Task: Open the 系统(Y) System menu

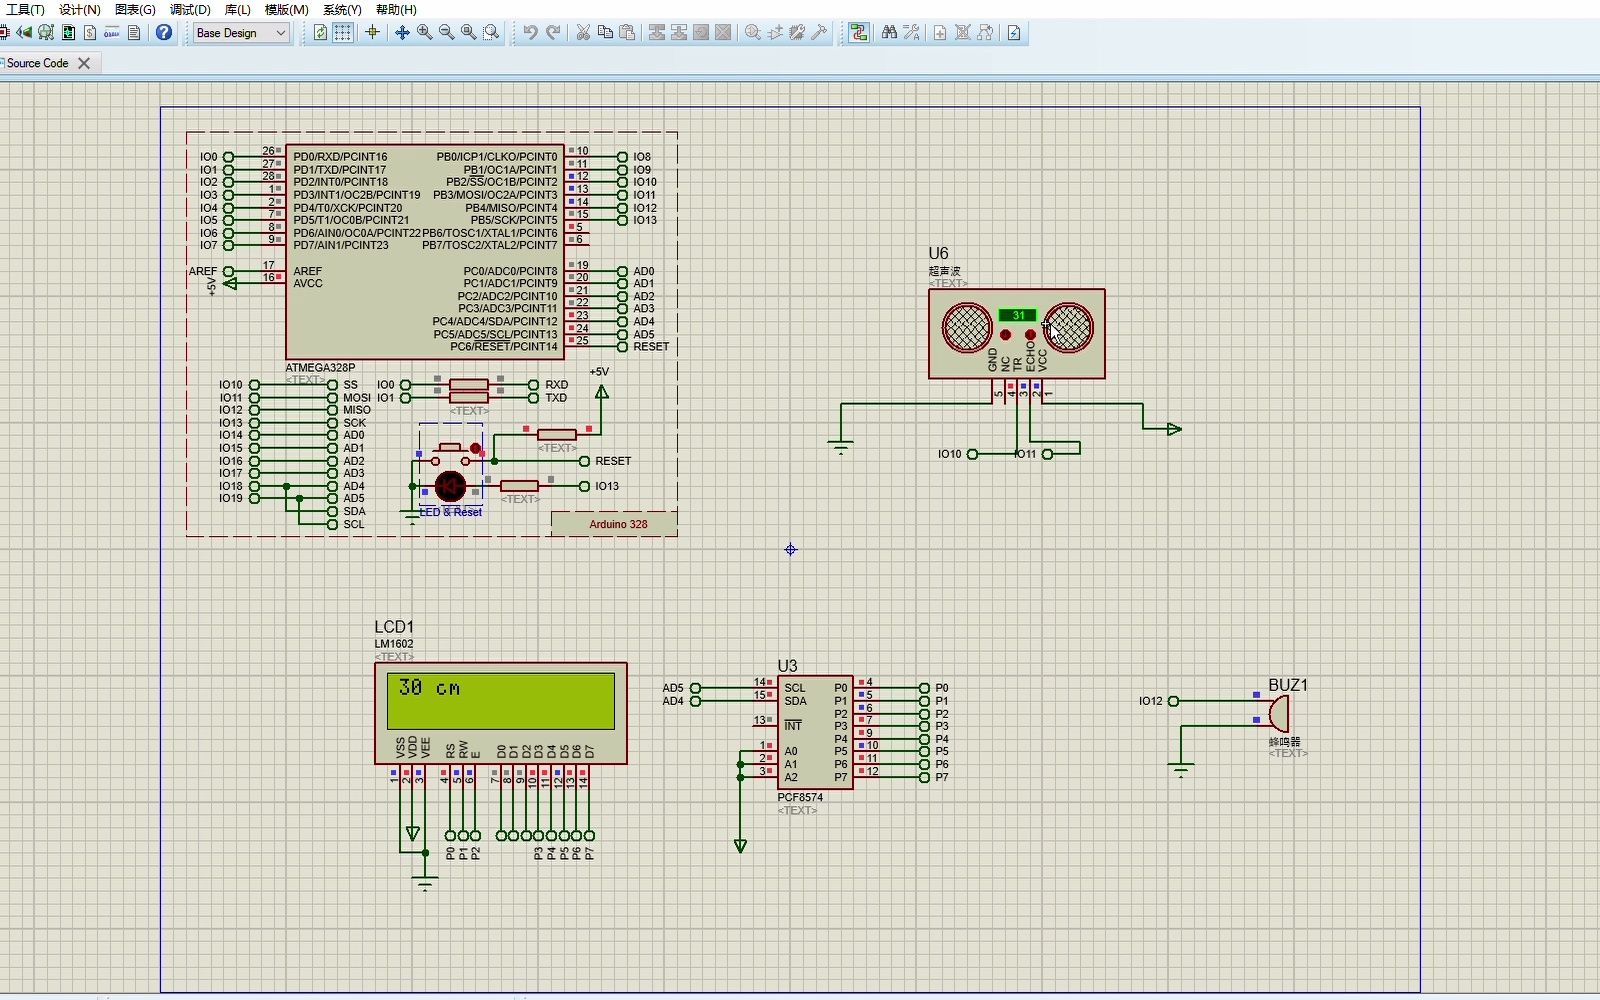Action: tap(342, 9)
